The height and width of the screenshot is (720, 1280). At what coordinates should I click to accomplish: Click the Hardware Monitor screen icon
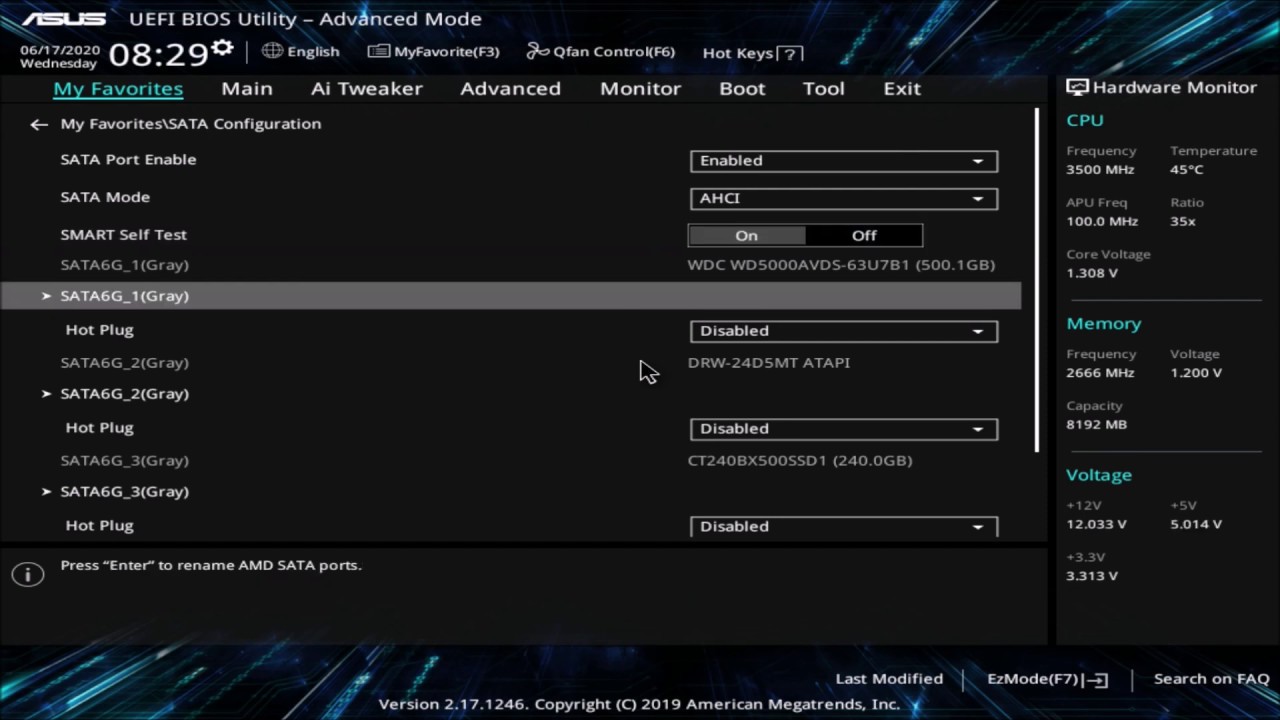[x=1077, y=88]
